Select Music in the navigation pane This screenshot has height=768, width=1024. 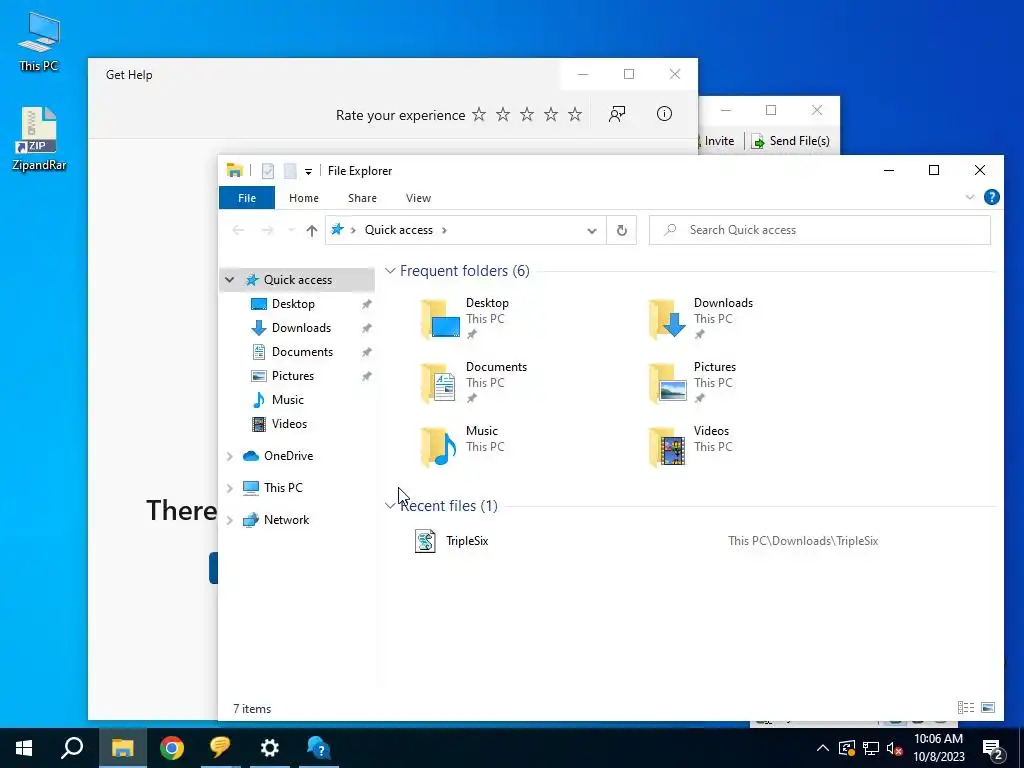(287, 400)
